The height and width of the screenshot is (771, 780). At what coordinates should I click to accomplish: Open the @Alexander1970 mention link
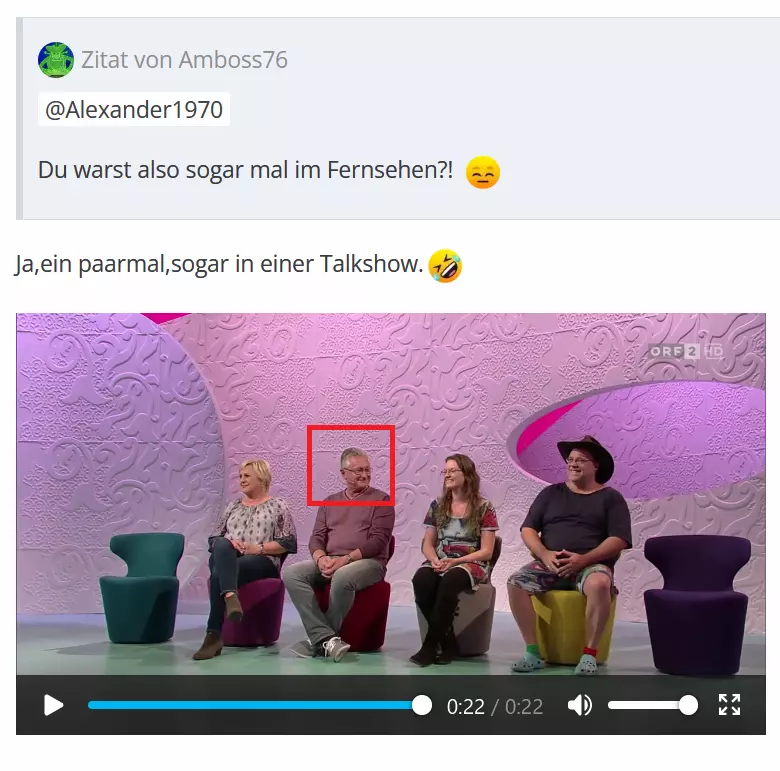(x=134, y=109)
